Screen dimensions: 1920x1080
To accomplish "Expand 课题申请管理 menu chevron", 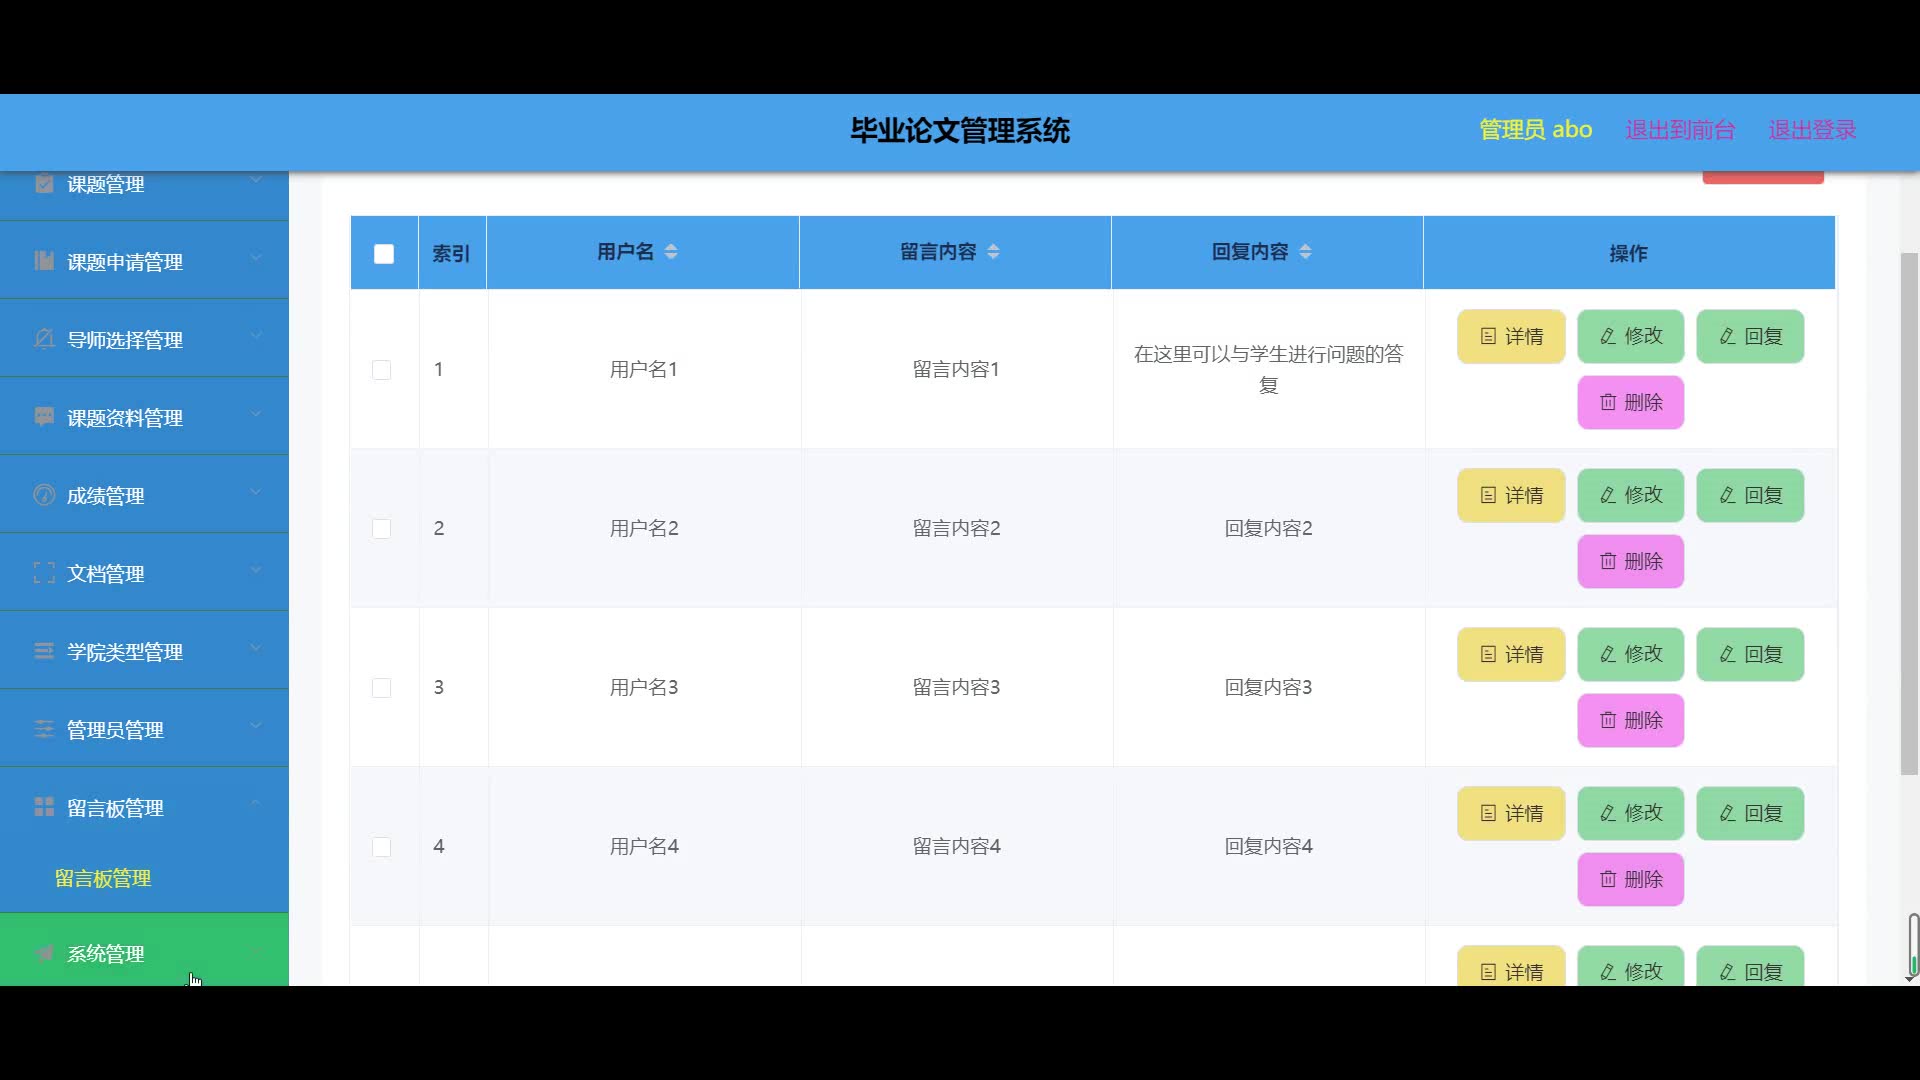I will (256, 258).
